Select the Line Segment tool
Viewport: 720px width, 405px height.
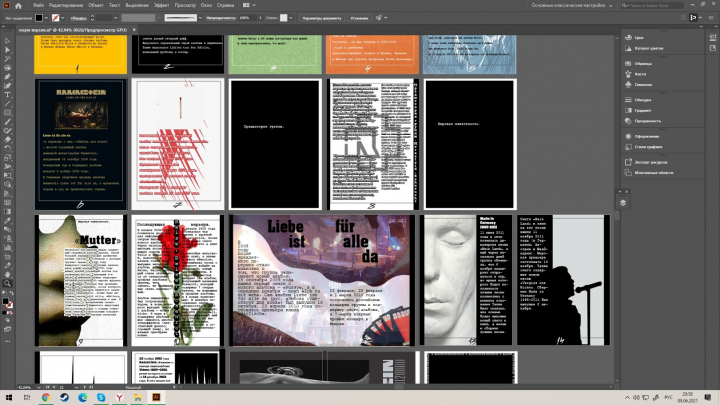pos(7,104)
